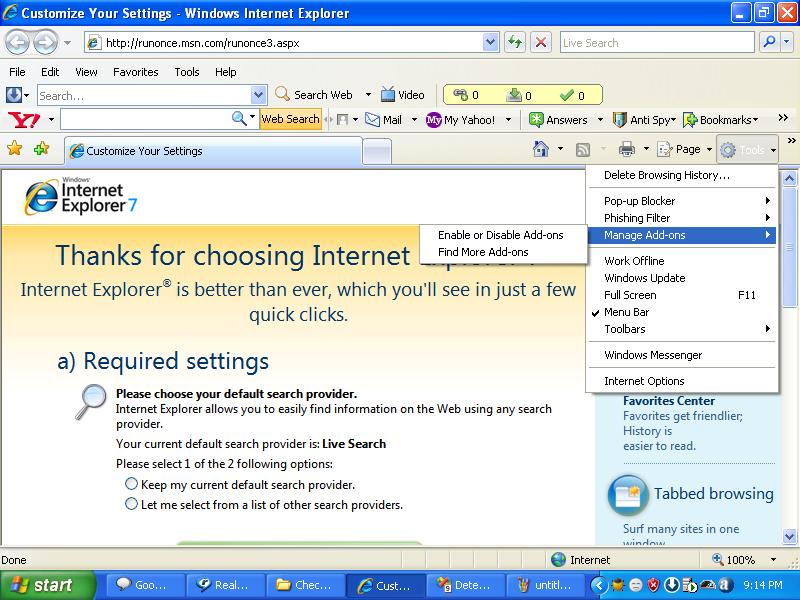Click the Yahoo! Y! logo
800x600 pixels.
tap(24, 120)
